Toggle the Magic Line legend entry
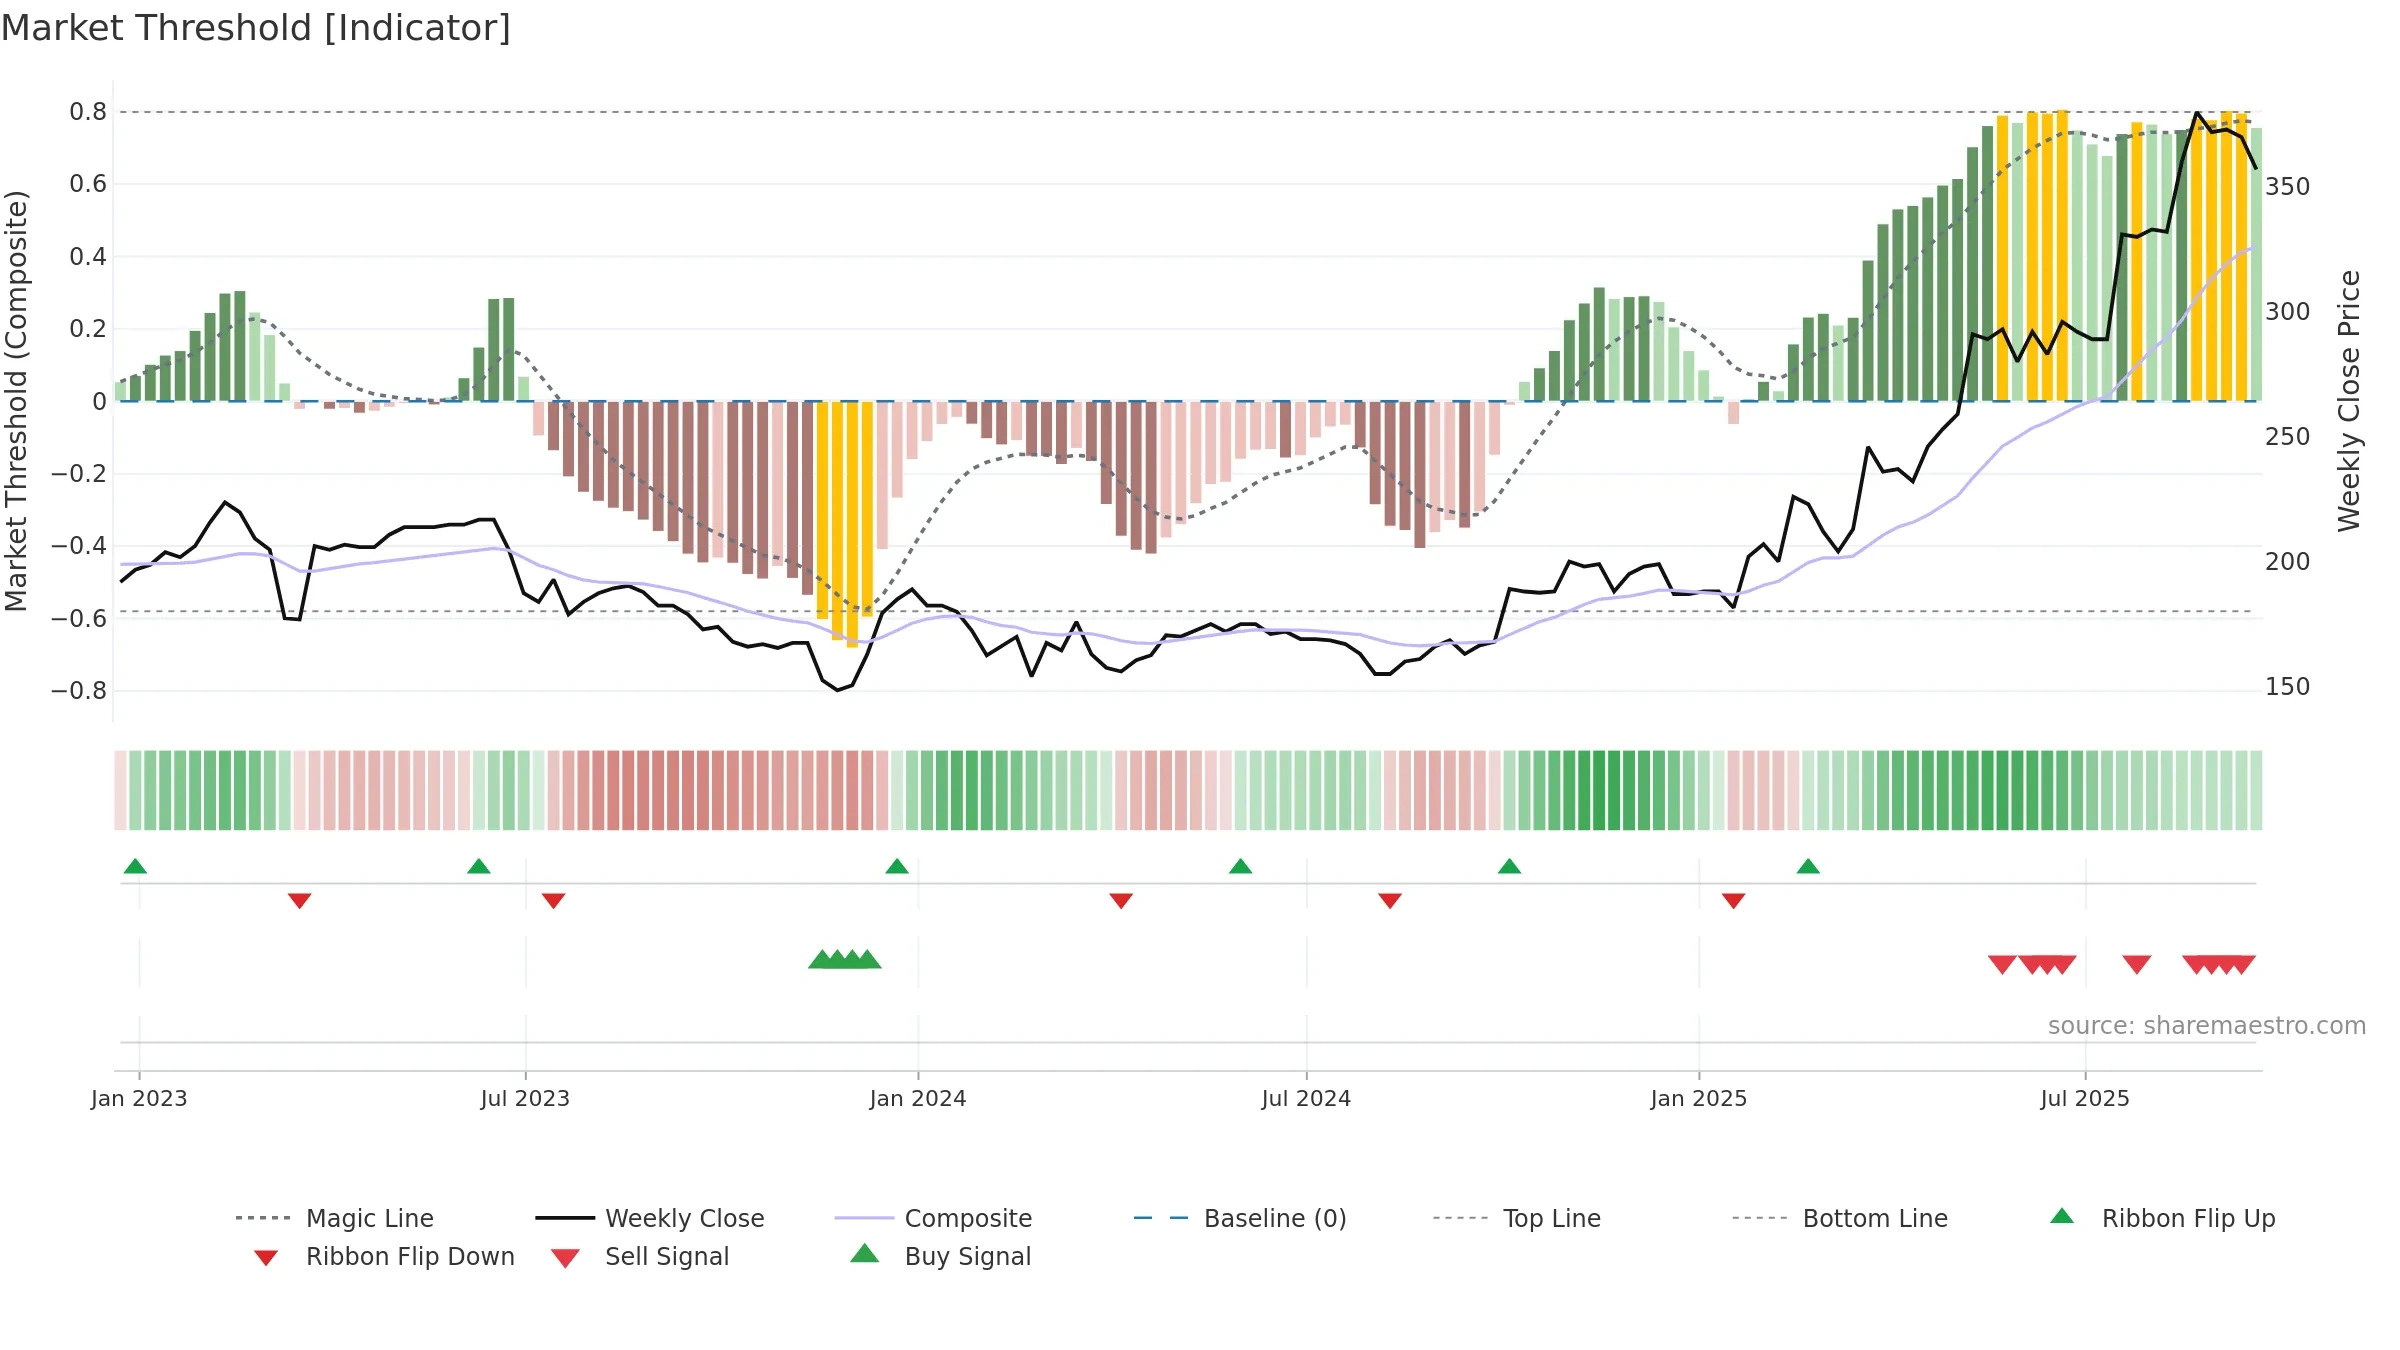The height and width of the screenshot is (1350, 2400). (334, 1218)
